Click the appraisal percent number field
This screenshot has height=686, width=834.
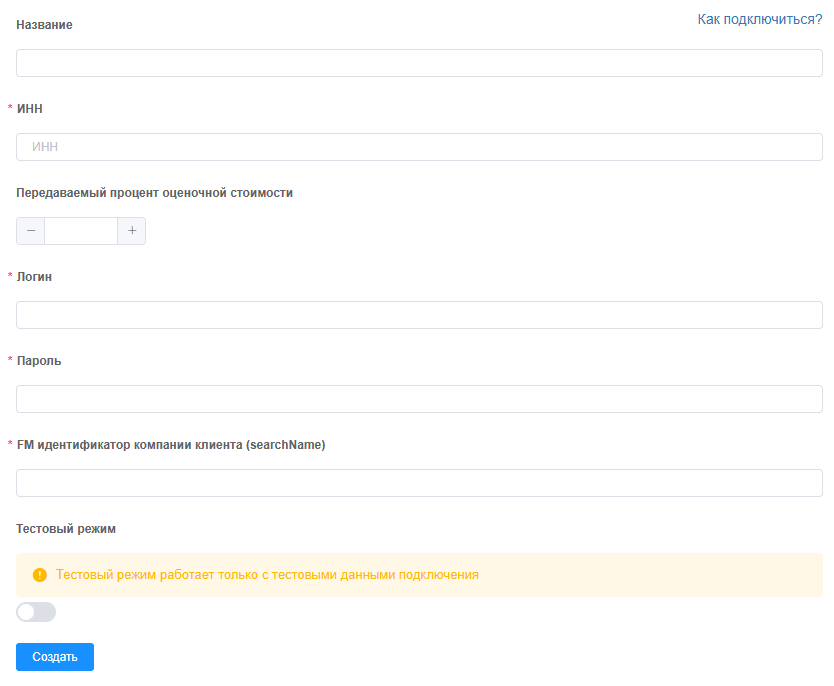81,231
